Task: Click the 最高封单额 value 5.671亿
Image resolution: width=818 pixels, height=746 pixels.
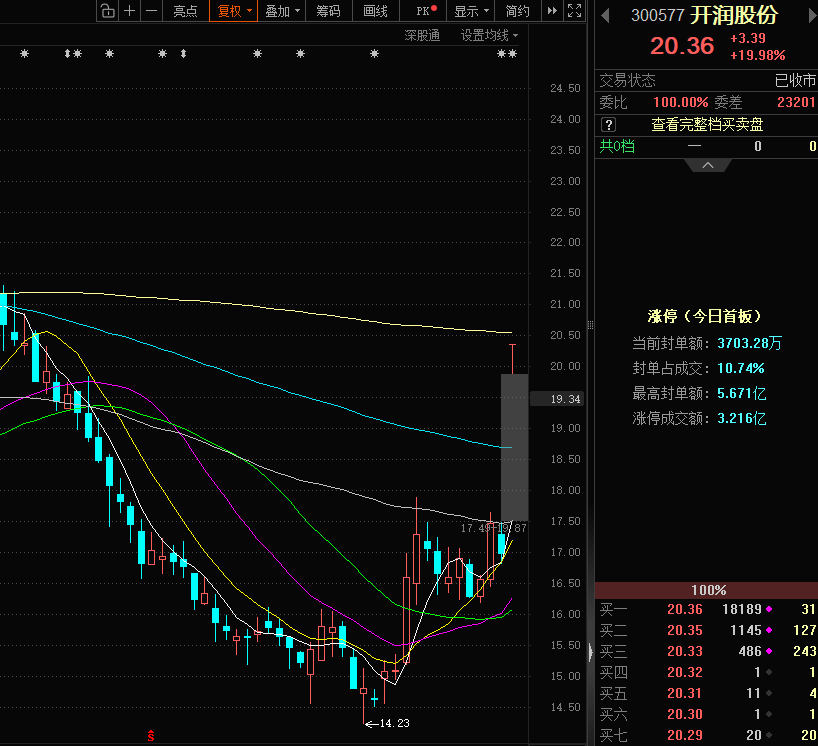Action: (741, 393)
